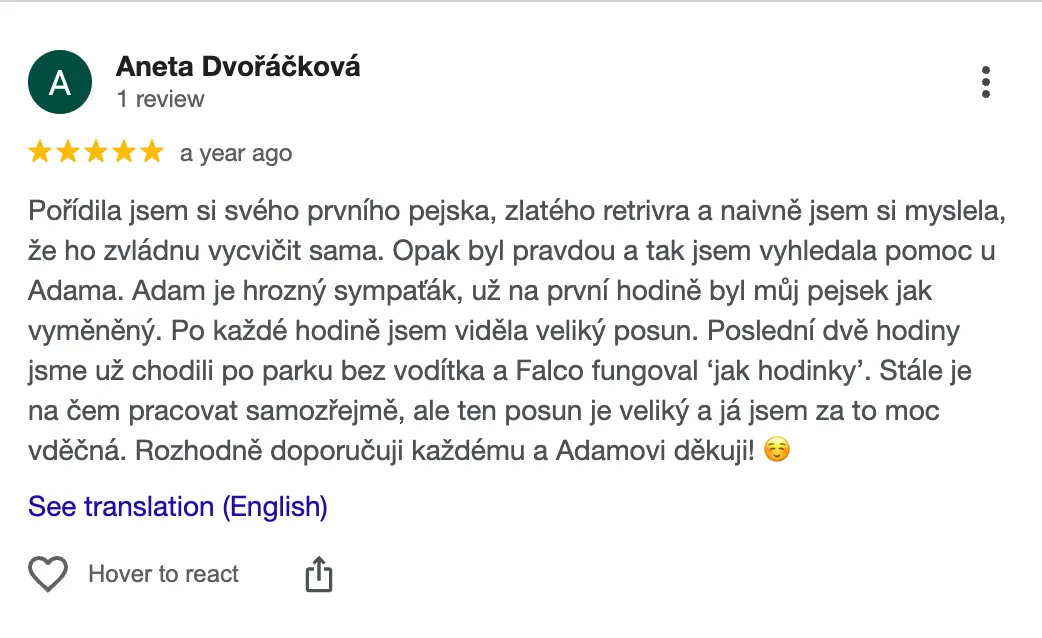This screenshot has width=1042, height=638.
Task: Click the second rating star
Action: pos(68,152)
